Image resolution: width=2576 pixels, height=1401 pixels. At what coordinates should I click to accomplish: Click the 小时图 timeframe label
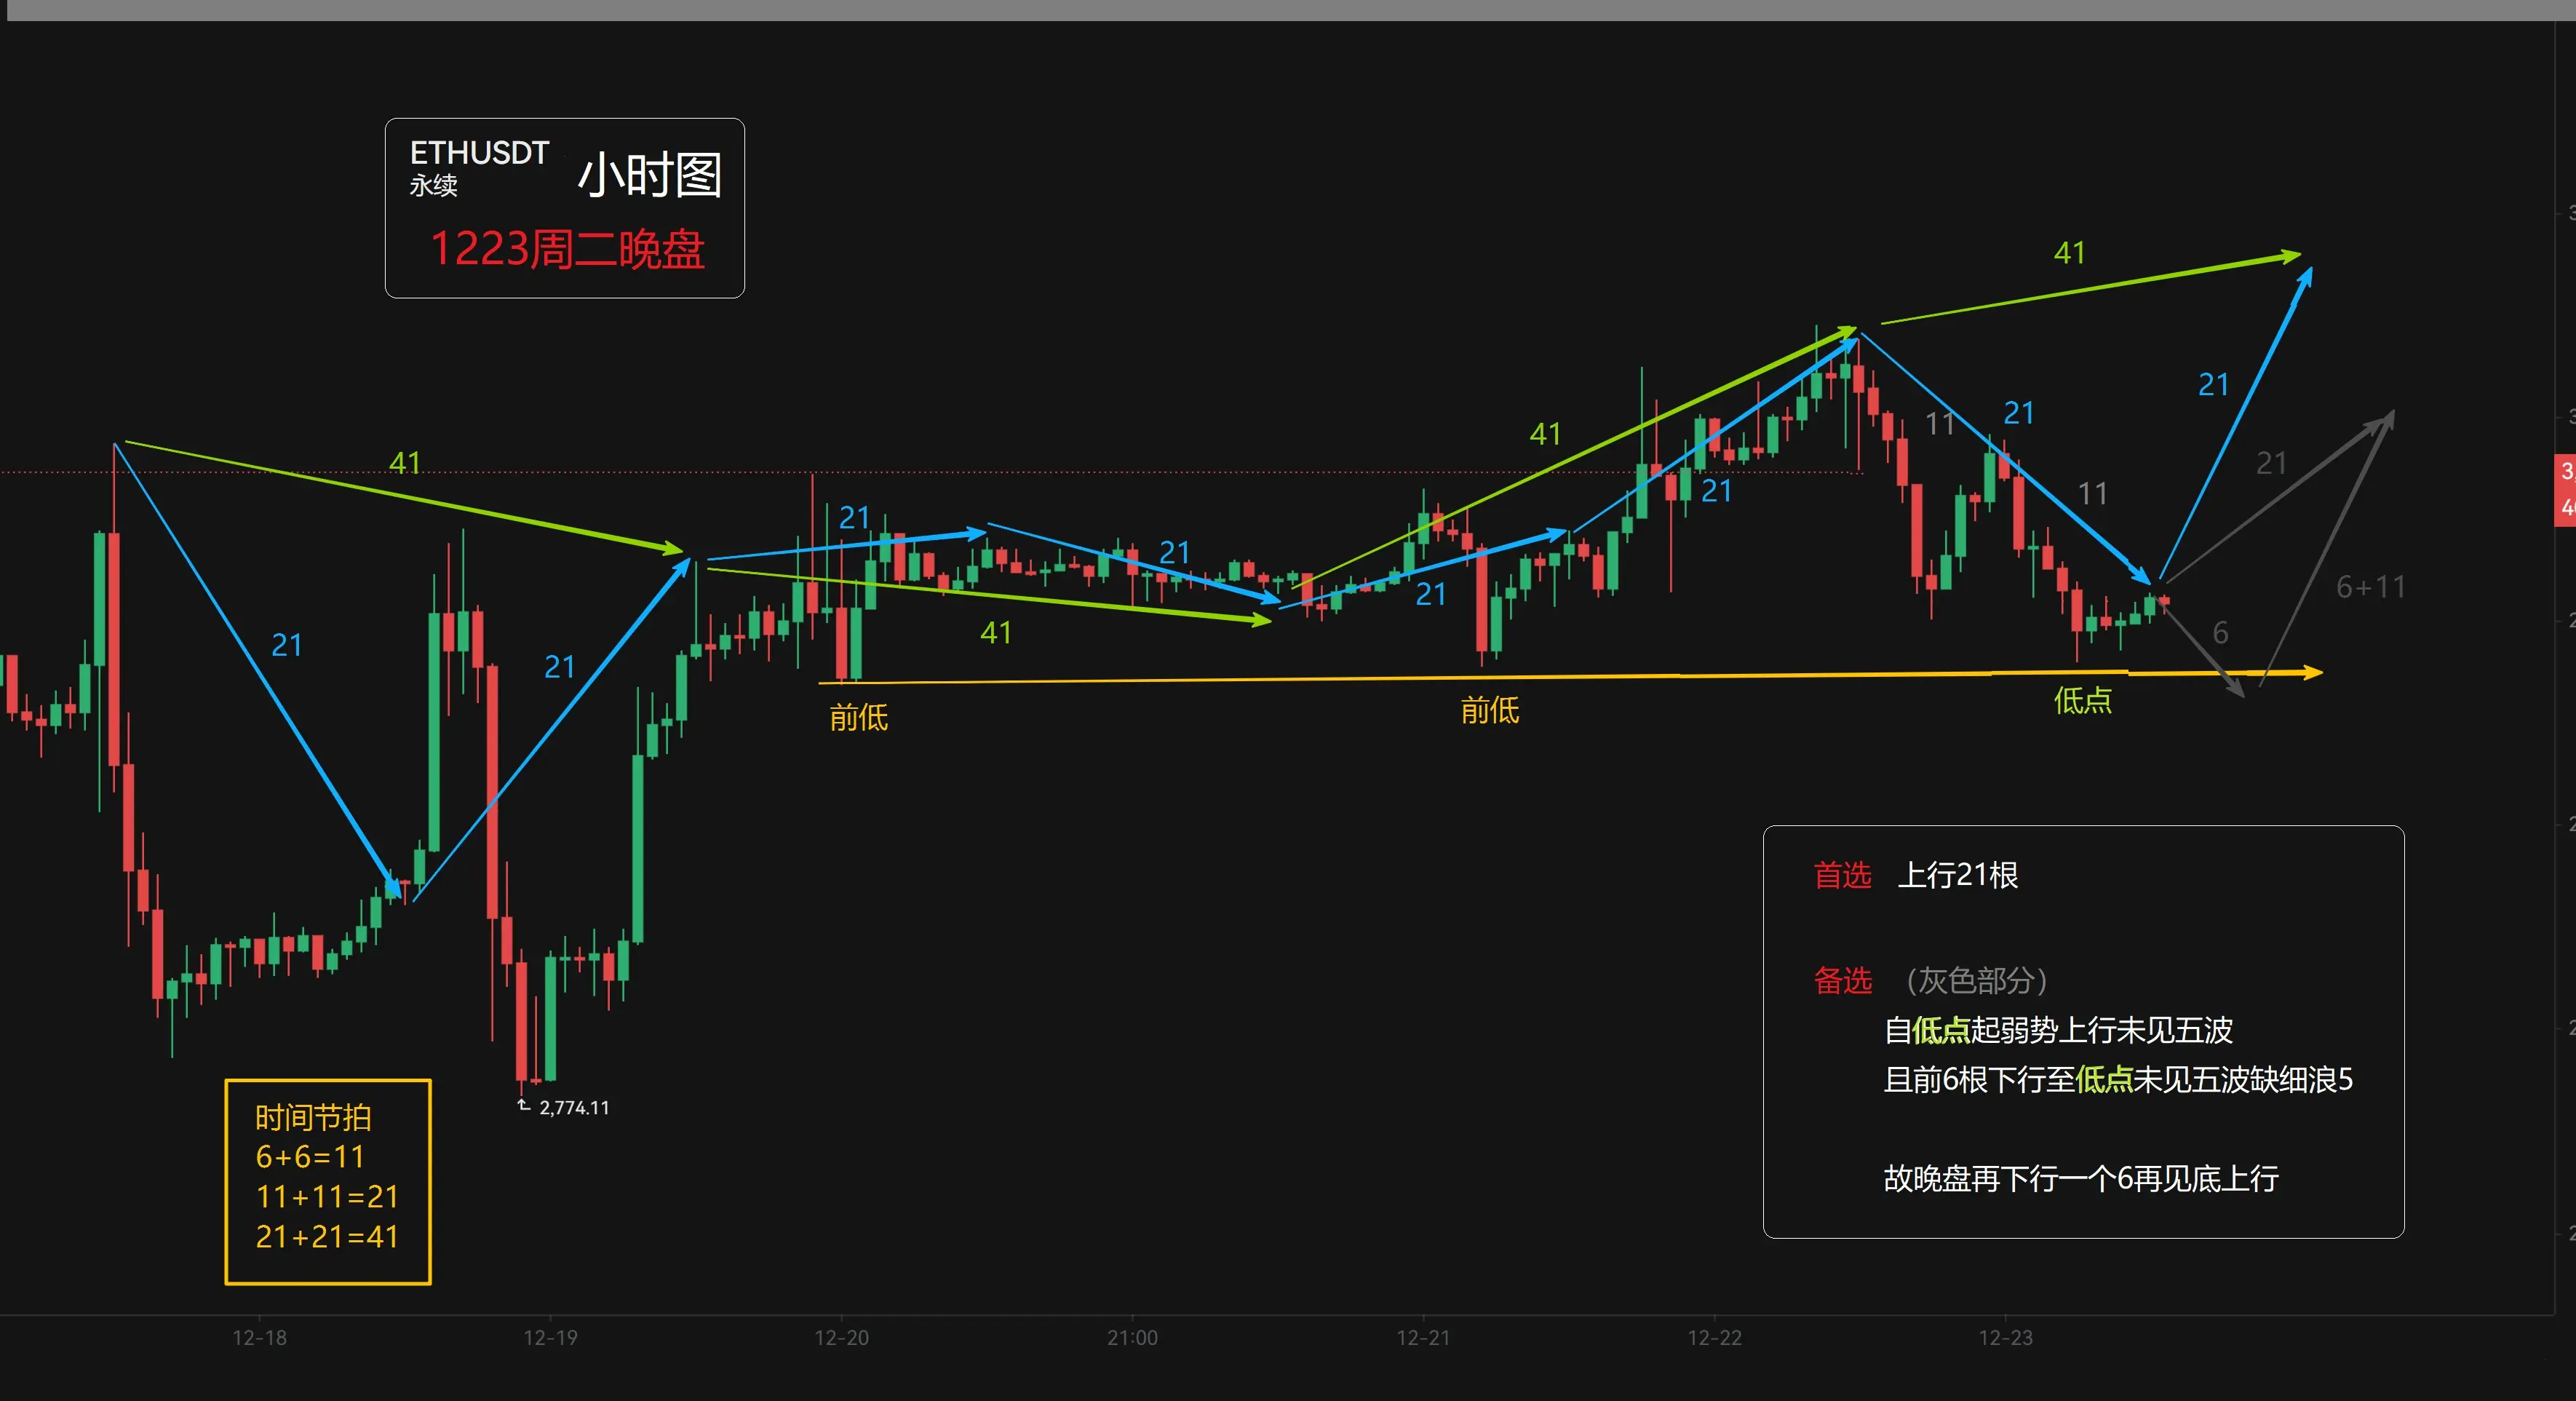[x=650, y=176]
